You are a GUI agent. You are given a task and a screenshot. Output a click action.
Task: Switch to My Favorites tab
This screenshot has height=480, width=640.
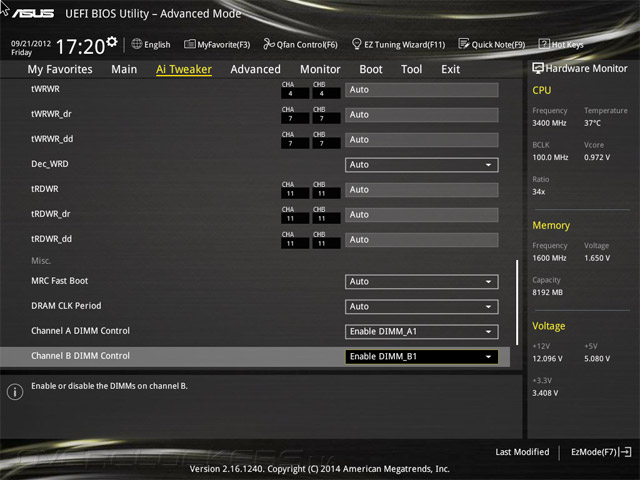60,69
